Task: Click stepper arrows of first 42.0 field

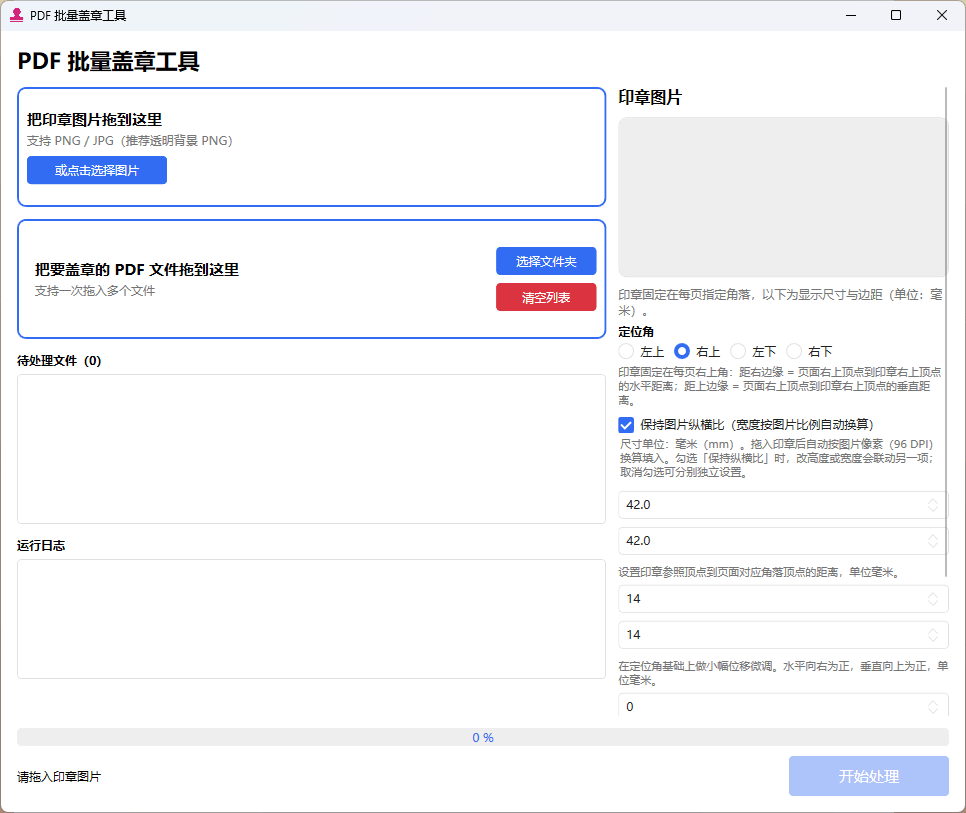Action: pos(933,505)
